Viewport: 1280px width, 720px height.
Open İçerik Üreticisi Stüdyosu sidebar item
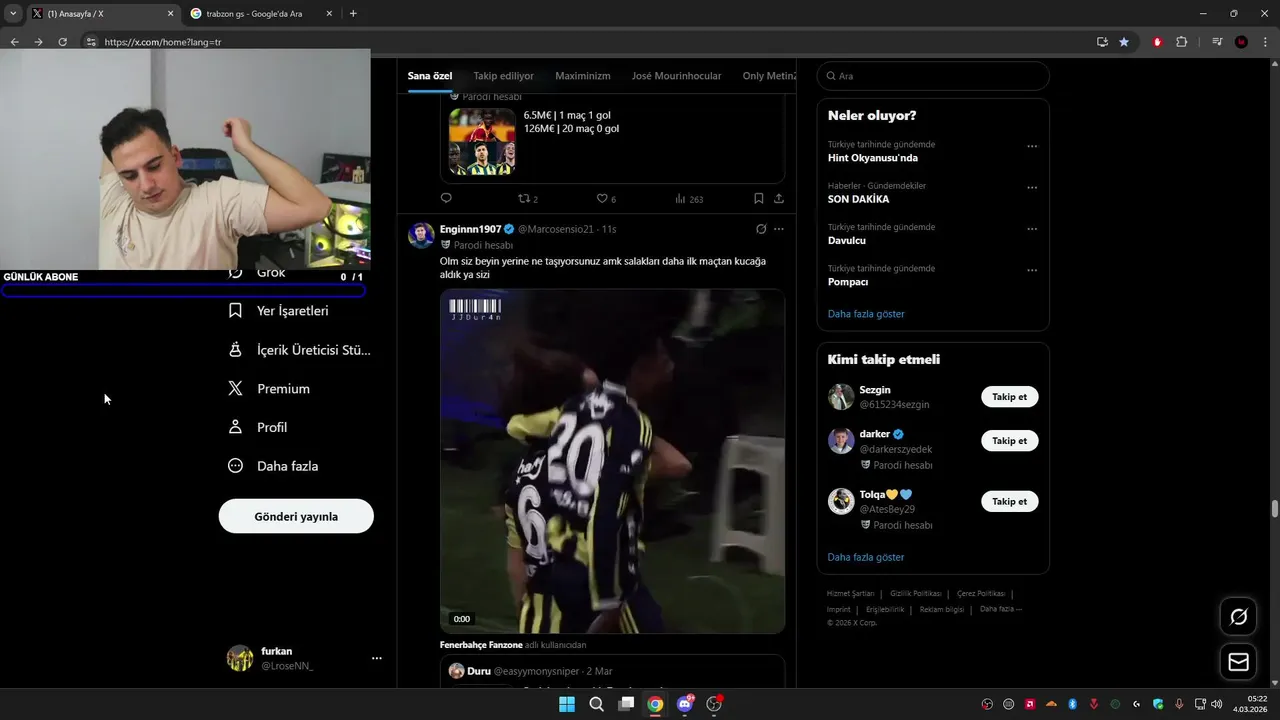pos(299,350)
